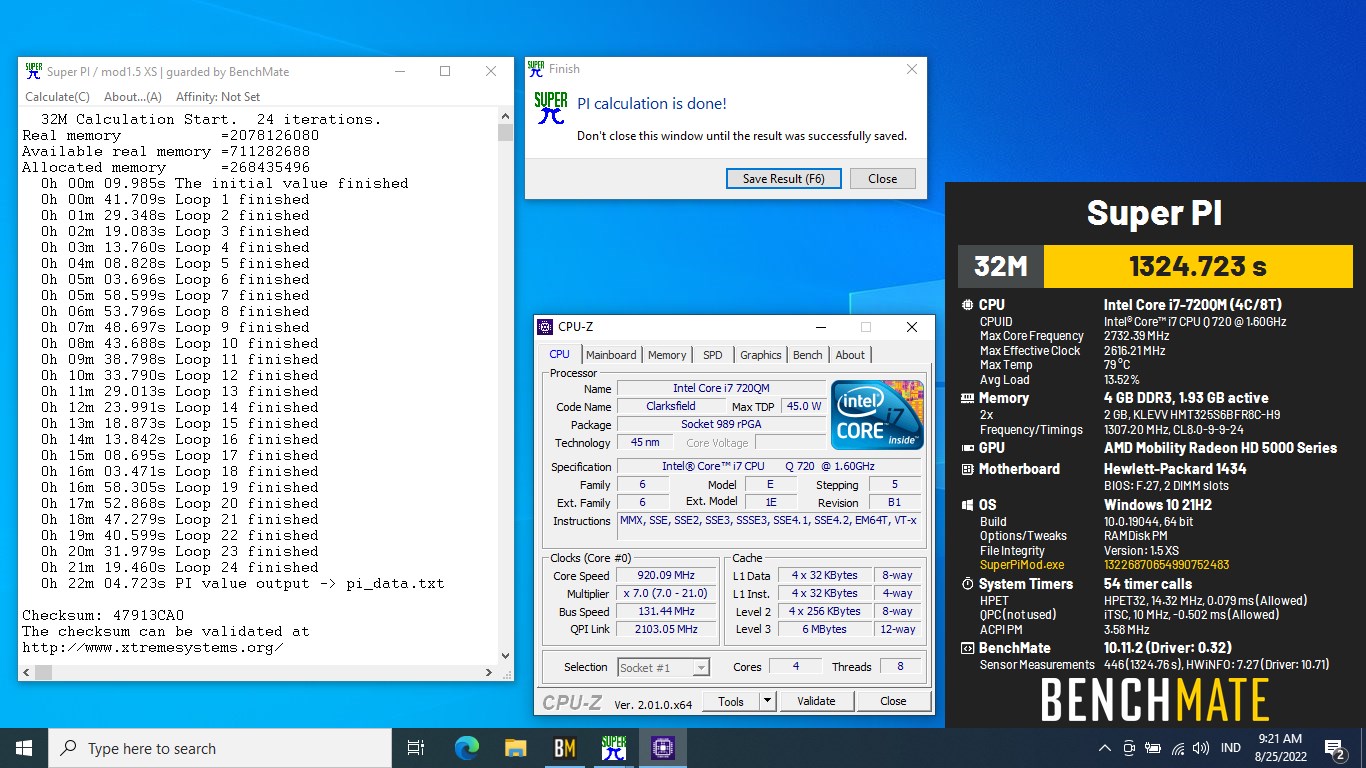Click the BenchMate score 1324.723 s
Viewport: 1366px width, 768px height.
coord(1198,267)
